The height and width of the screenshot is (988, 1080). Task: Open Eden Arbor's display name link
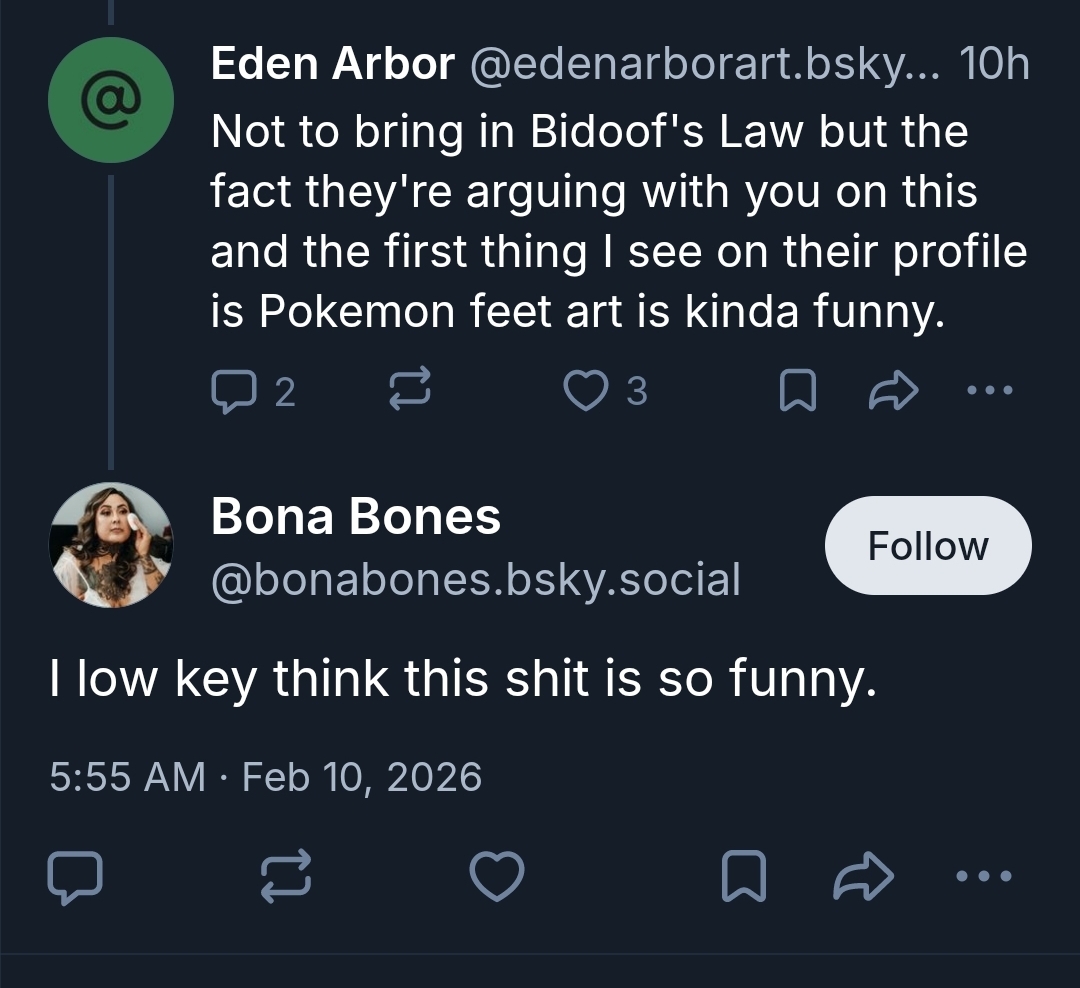pyautogui.click(x=332, y=66)
